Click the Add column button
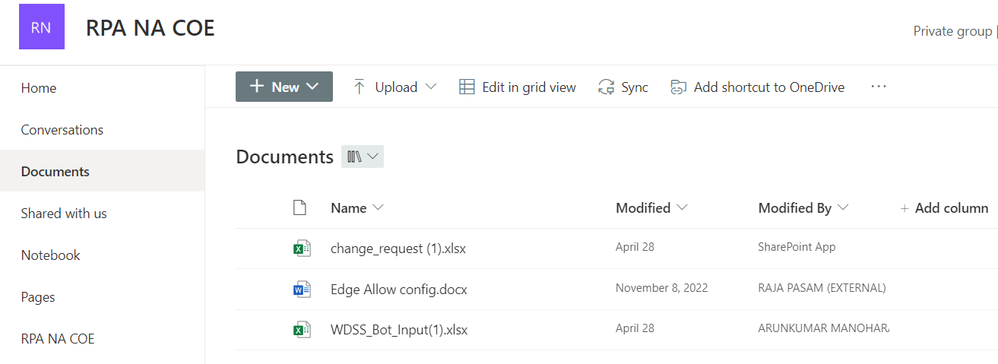Screen dimensions: 998x364 pos(944,208)
